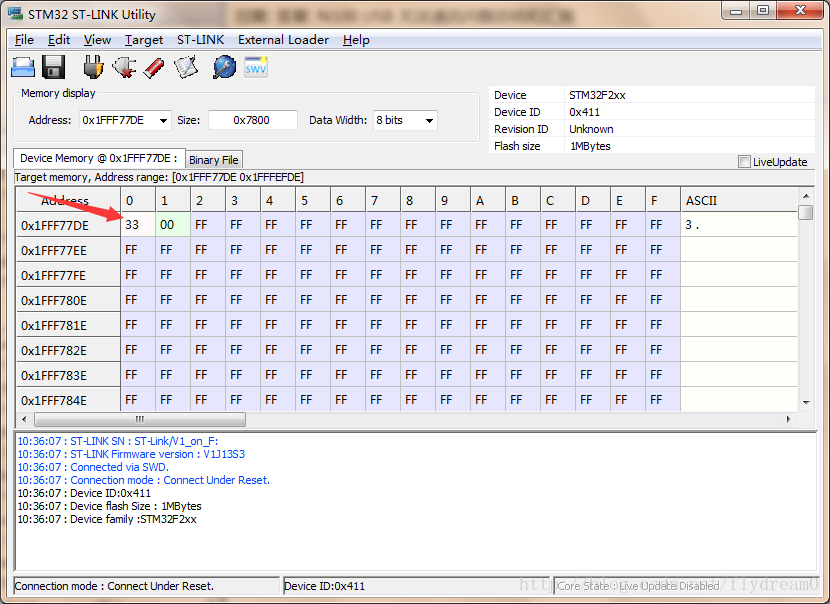
Task: Maximize the ST-LINK Utility window
Action: (x=763, y=11)
